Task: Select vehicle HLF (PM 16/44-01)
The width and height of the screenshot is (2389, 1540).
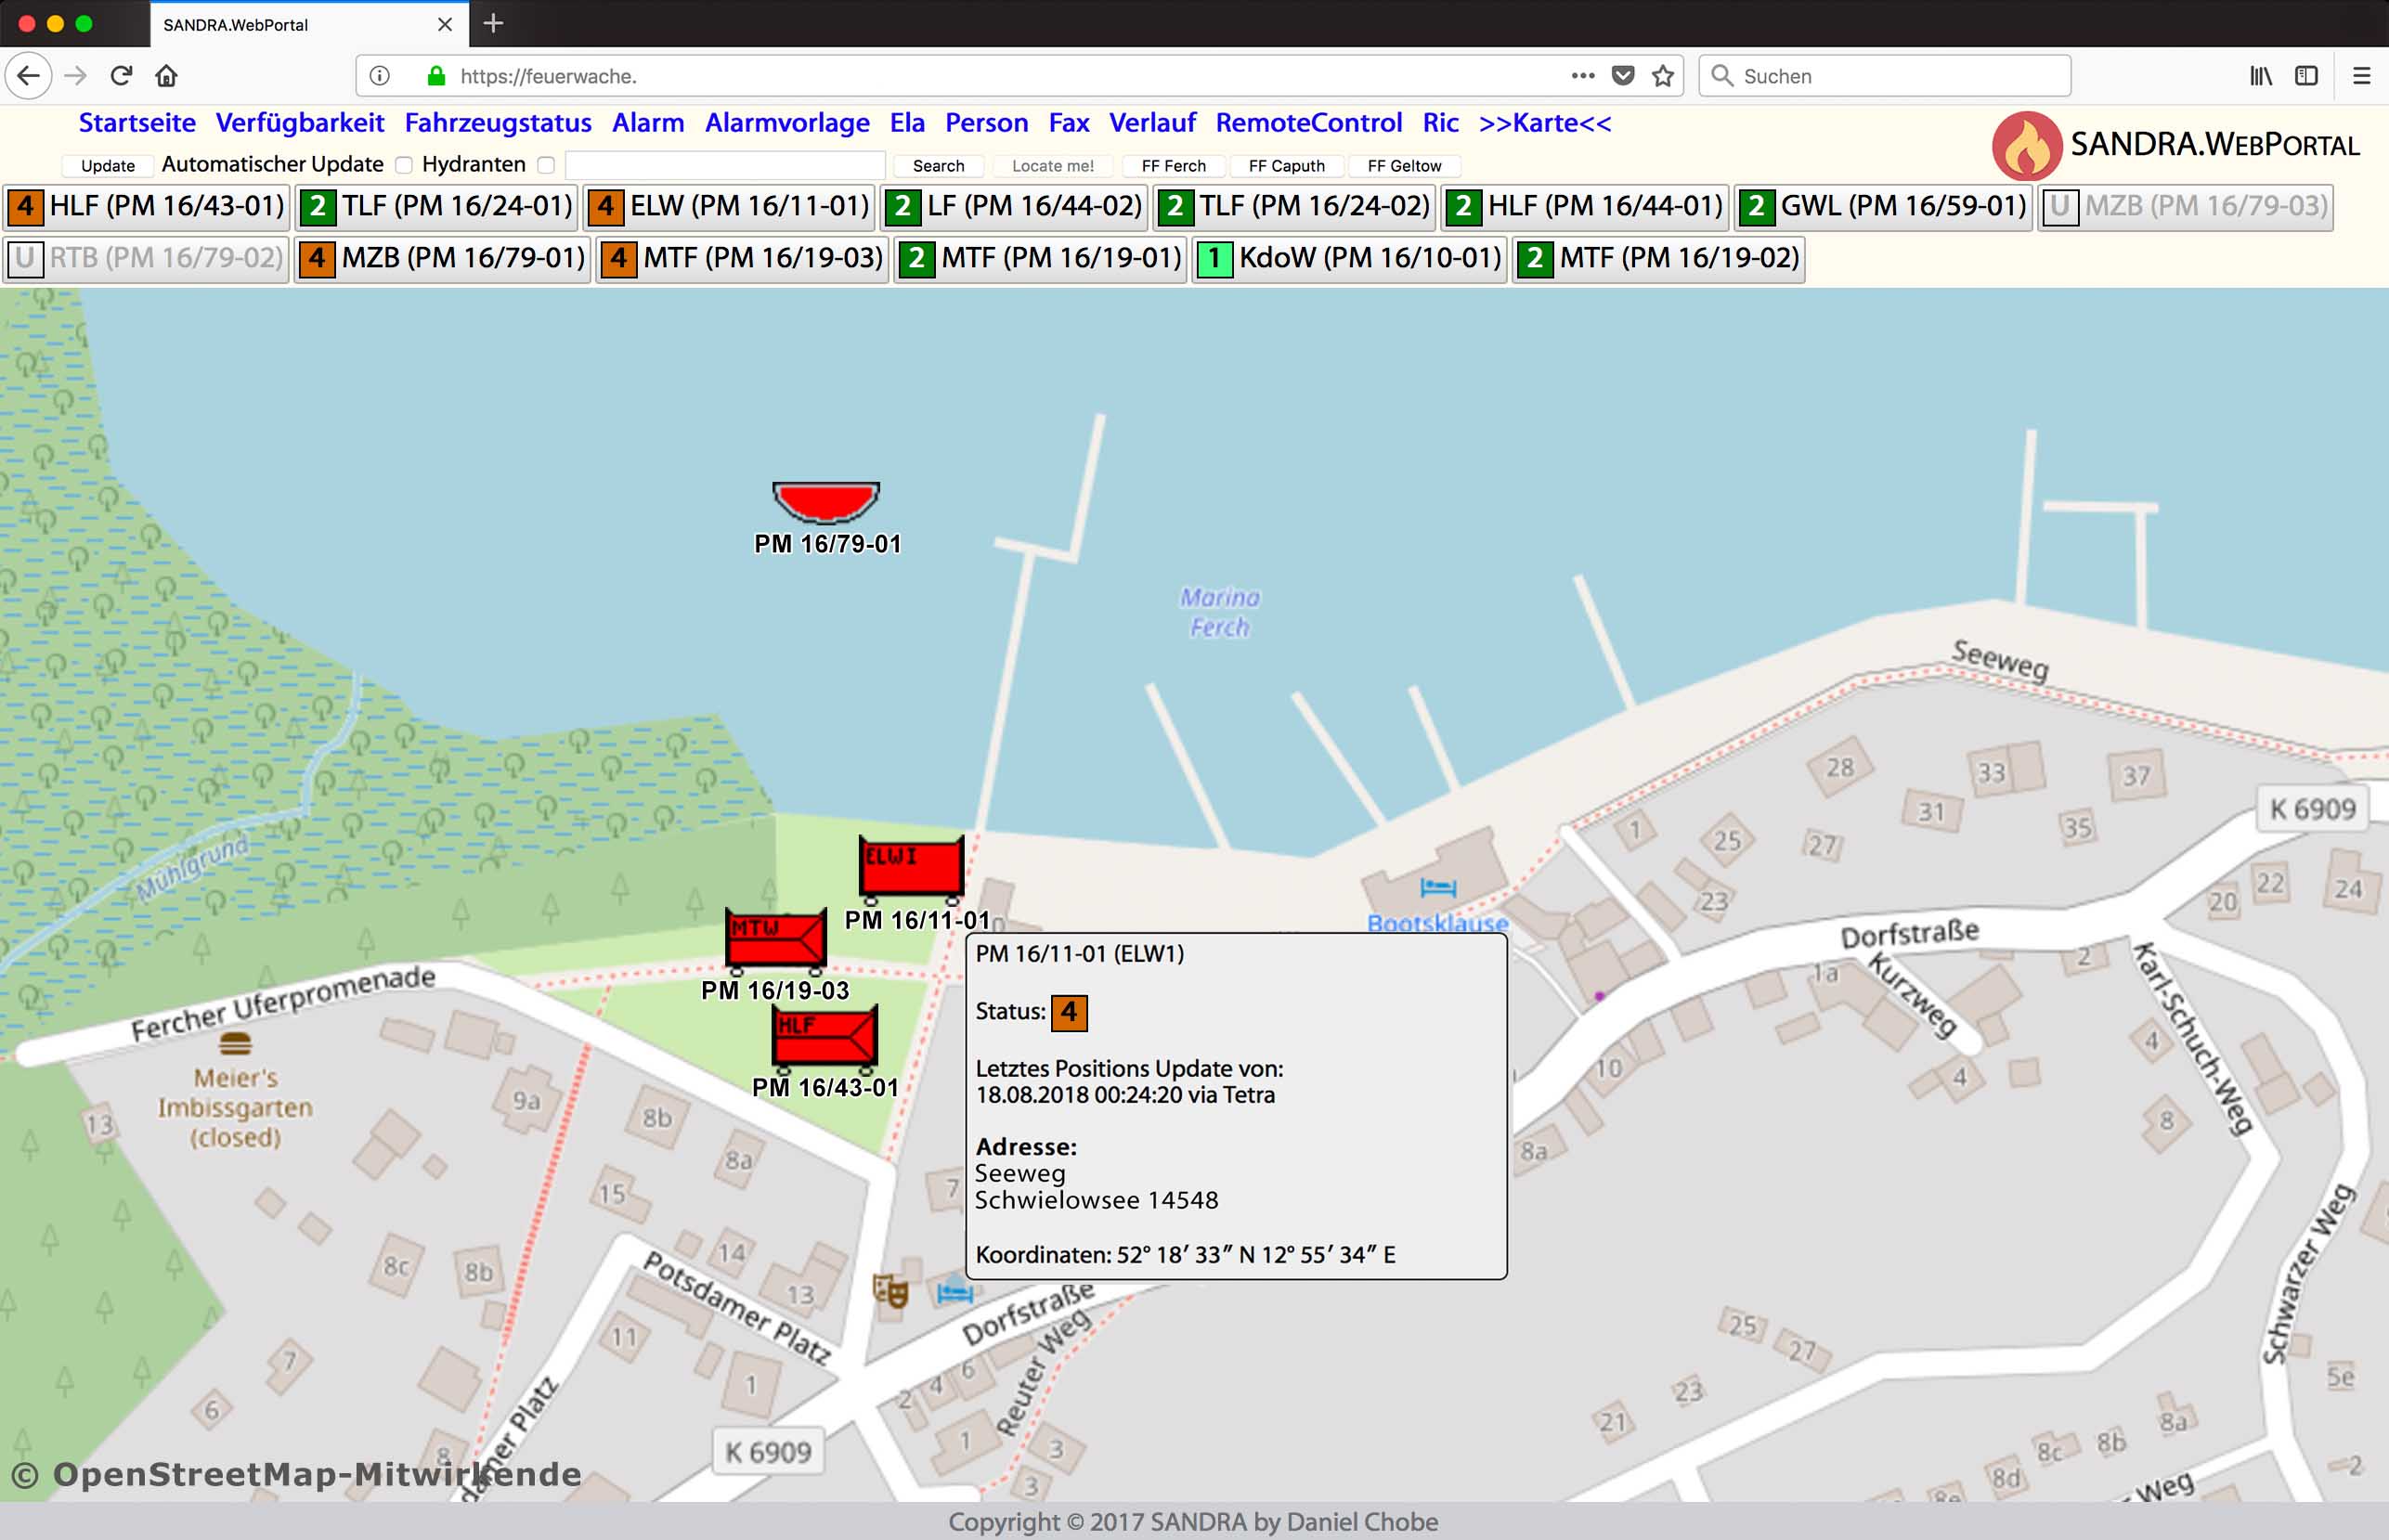Action: click(x=1585, y=206)
